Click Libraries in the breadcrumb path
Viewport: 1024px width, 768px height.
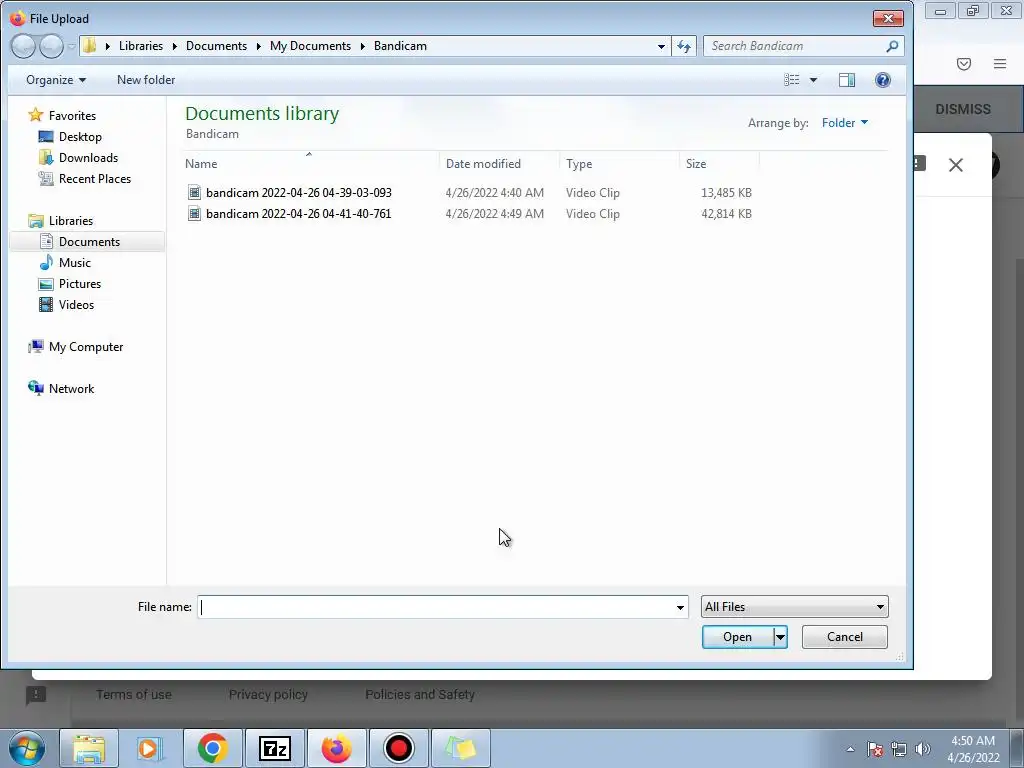click(x=140, y=46)
